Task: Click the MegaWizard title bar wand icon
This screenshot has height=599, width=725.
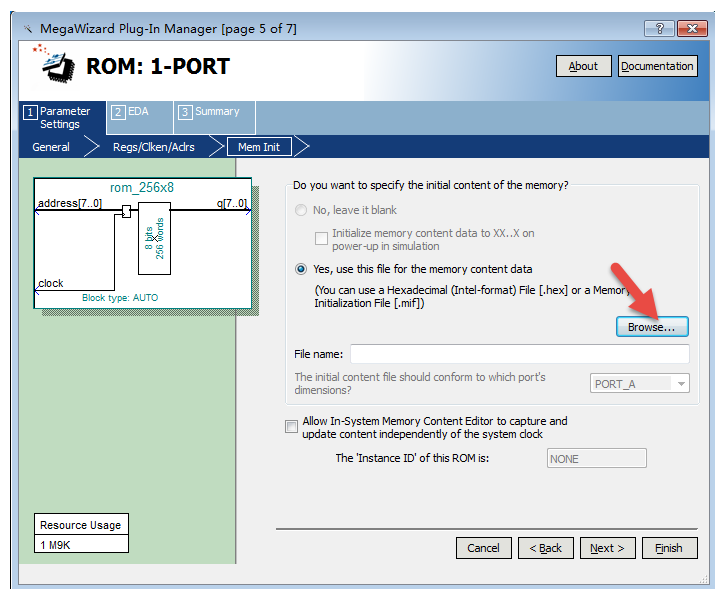Action: pos(28,29)
